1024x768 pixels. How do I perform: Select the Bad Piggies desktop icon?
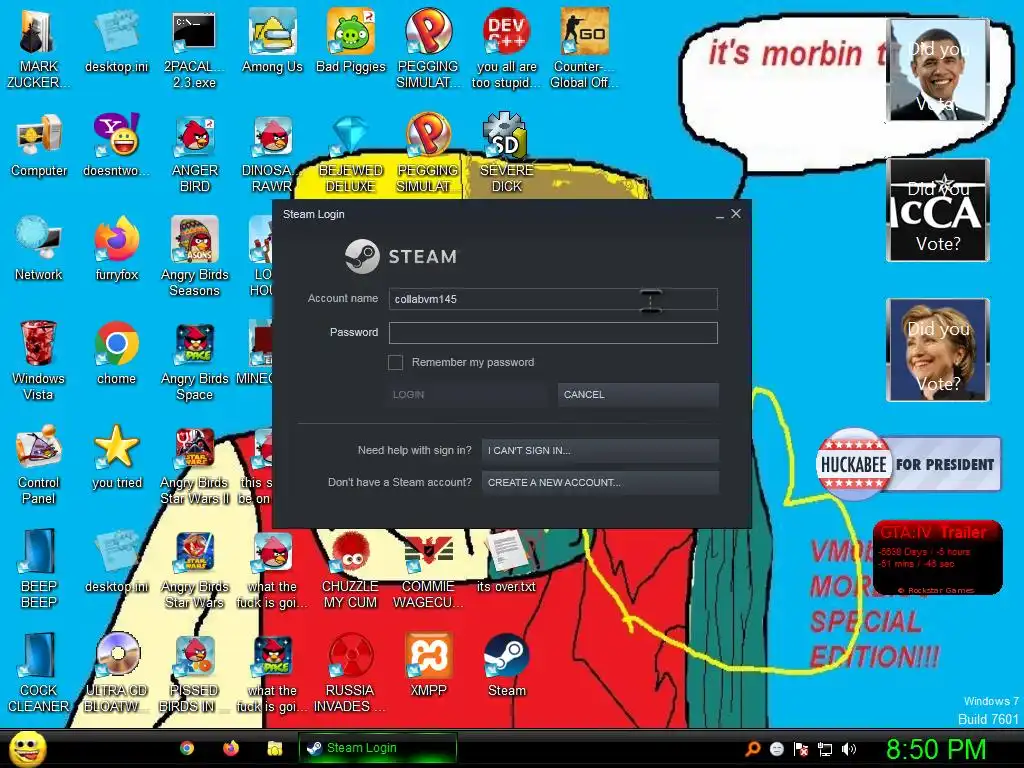[x=351, y=42]
